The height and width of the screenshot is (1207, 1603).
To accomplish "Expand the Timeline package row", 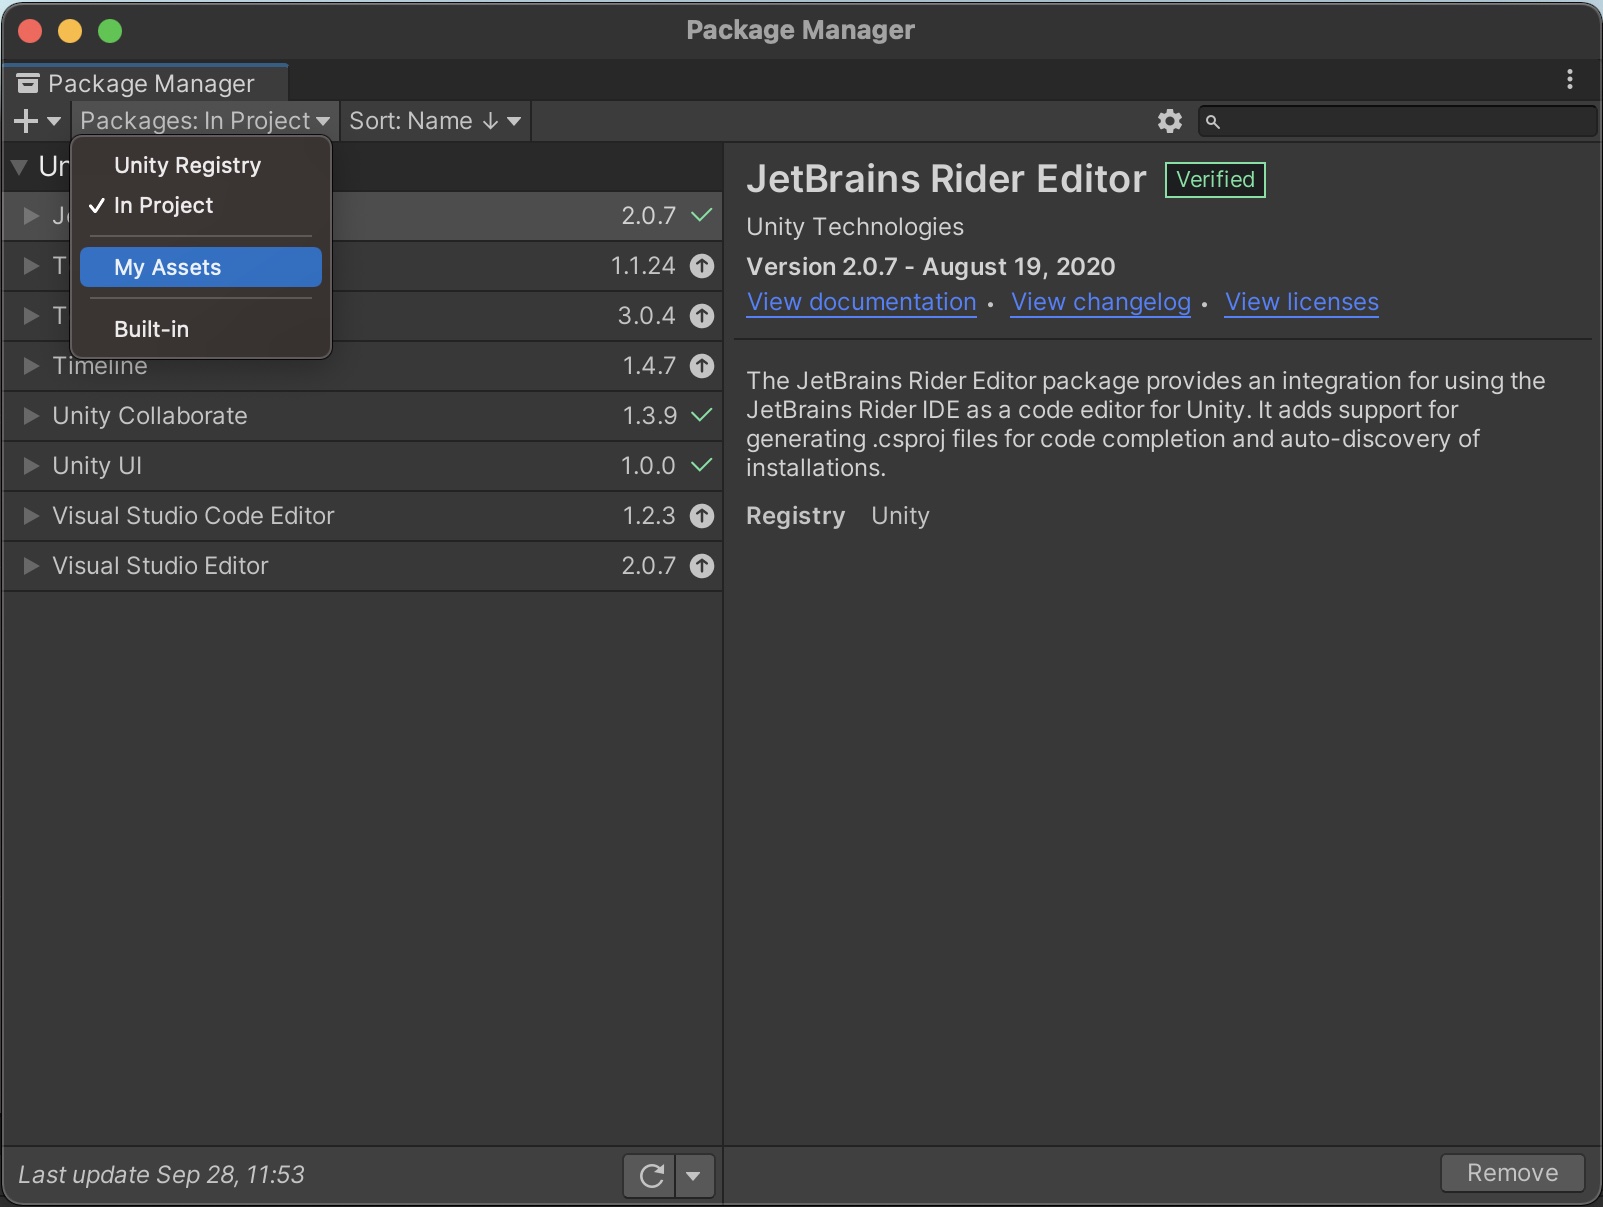I will pyautogui.click(x=31, y=366).
